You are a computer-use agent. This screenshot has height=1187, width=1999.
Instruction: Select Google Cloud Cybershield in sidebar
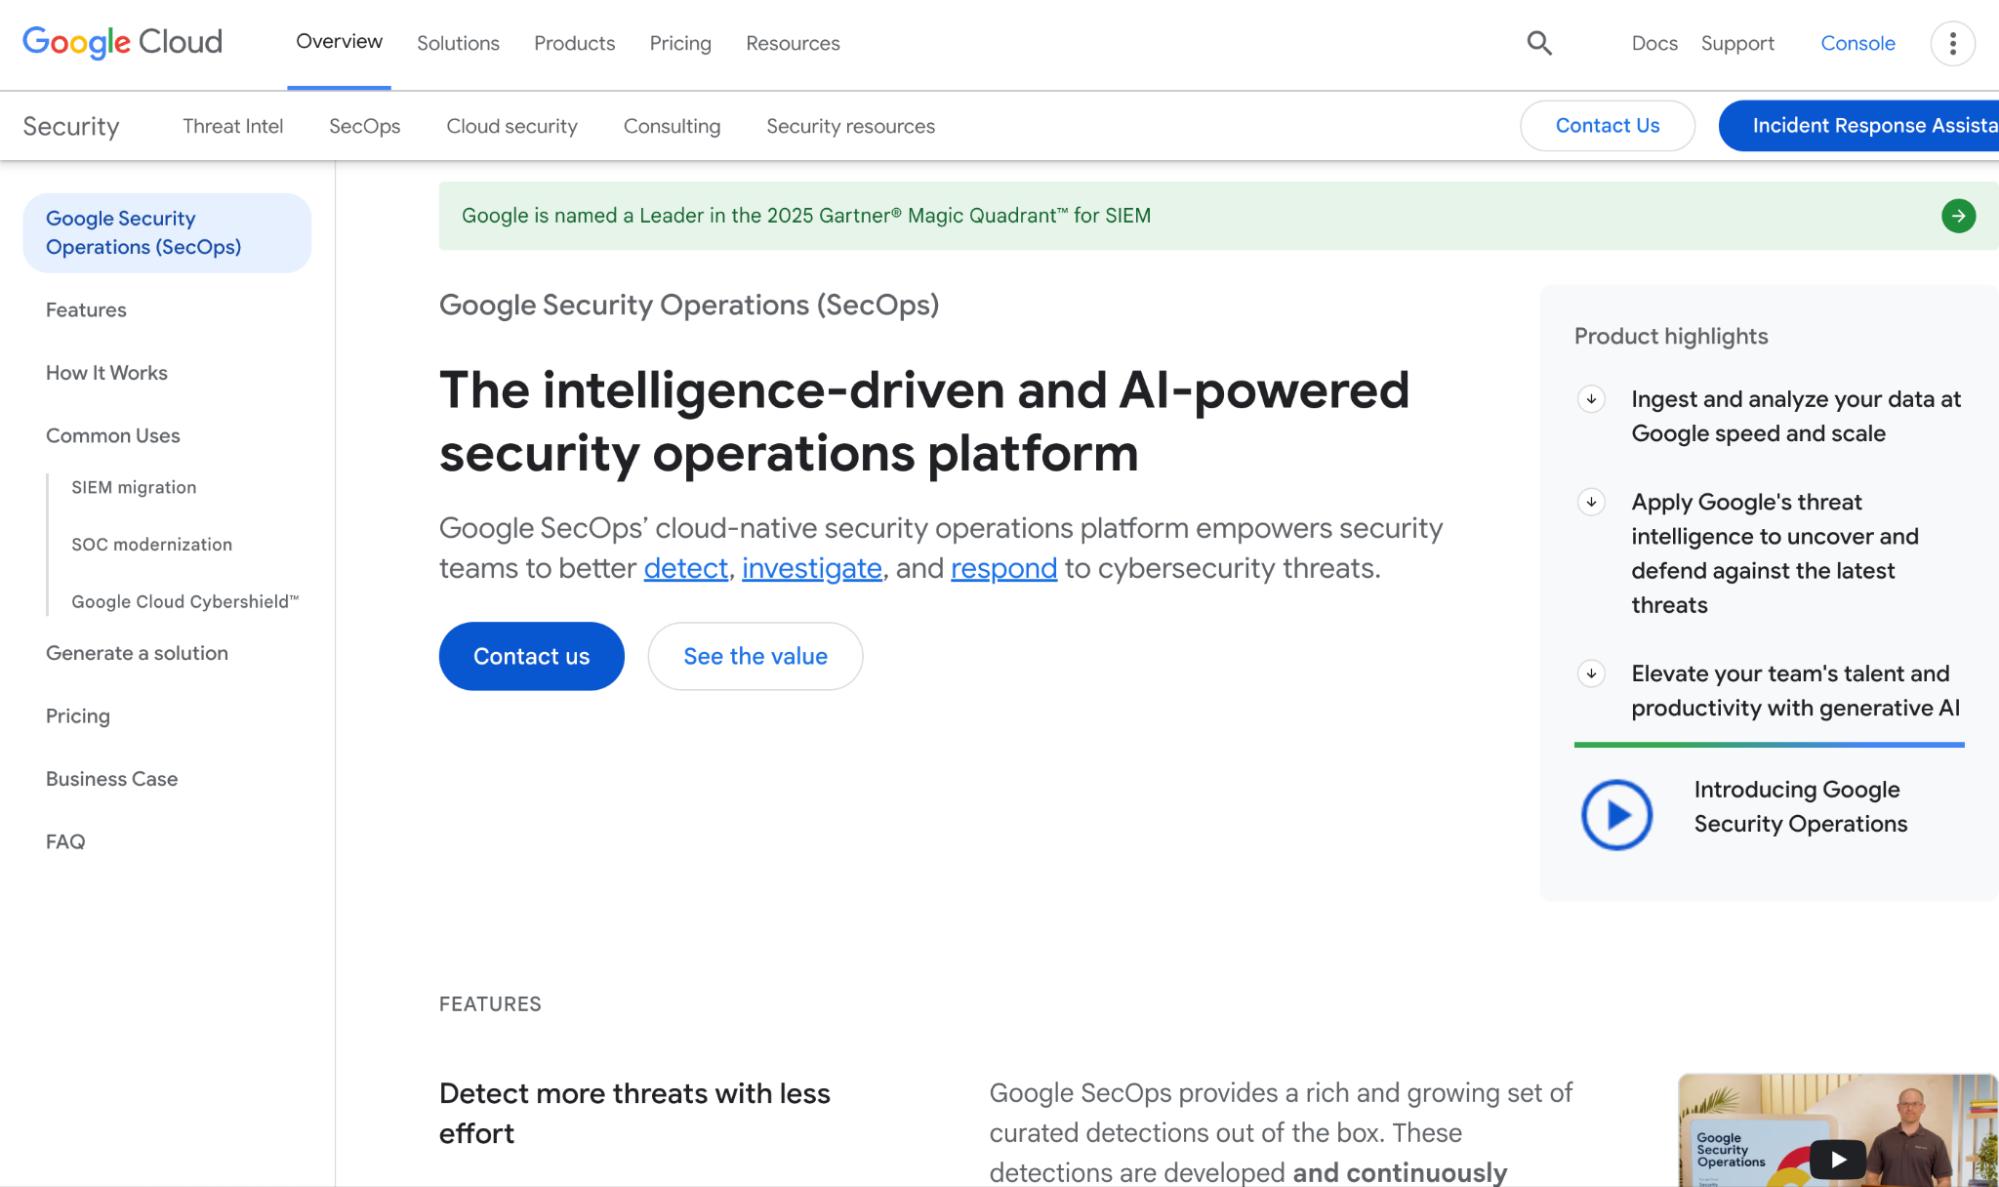click(185, 601)
